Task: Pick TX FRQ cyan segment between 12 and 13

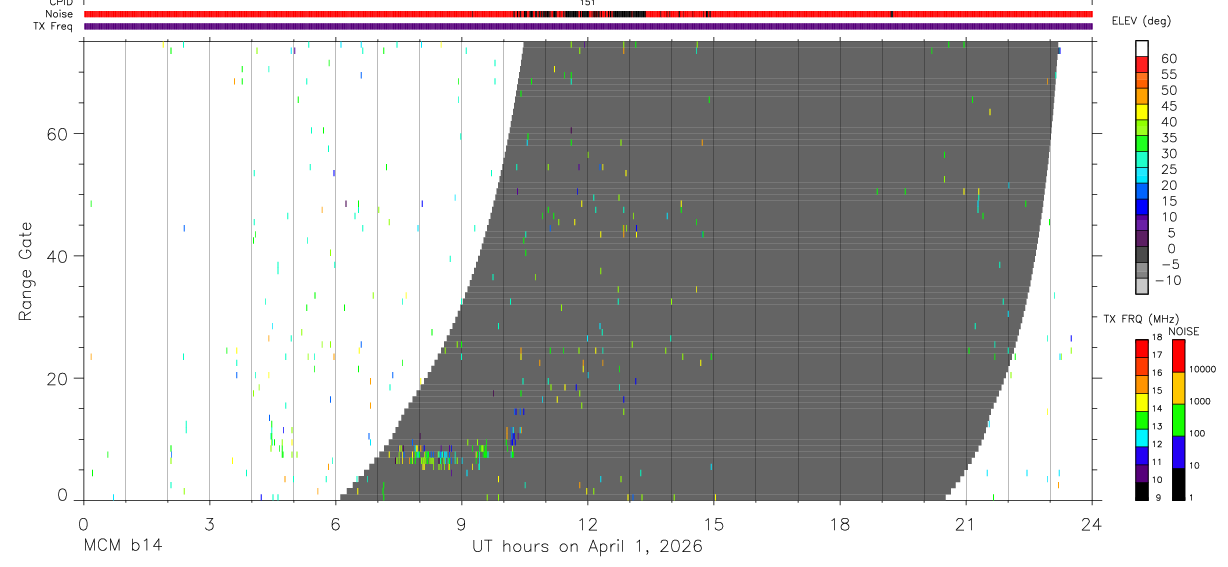Action: click(x=1142, y=438)
